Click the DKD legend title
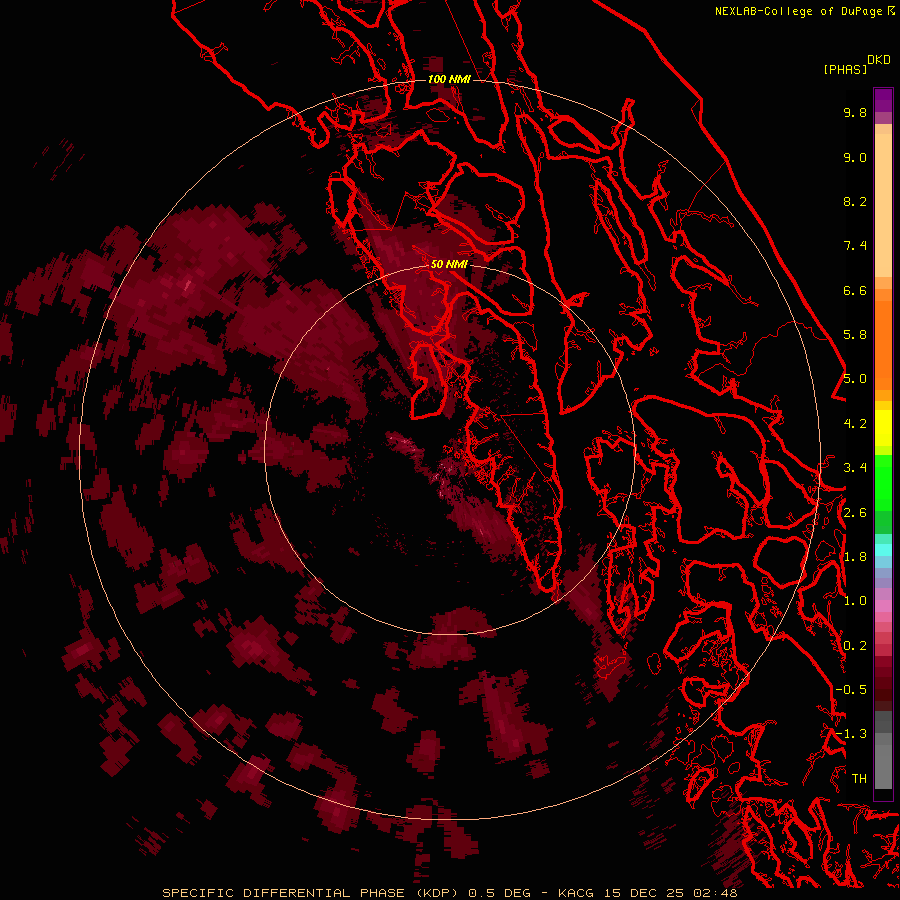This screenshot has width=900, height=900. tap(879, 60)
